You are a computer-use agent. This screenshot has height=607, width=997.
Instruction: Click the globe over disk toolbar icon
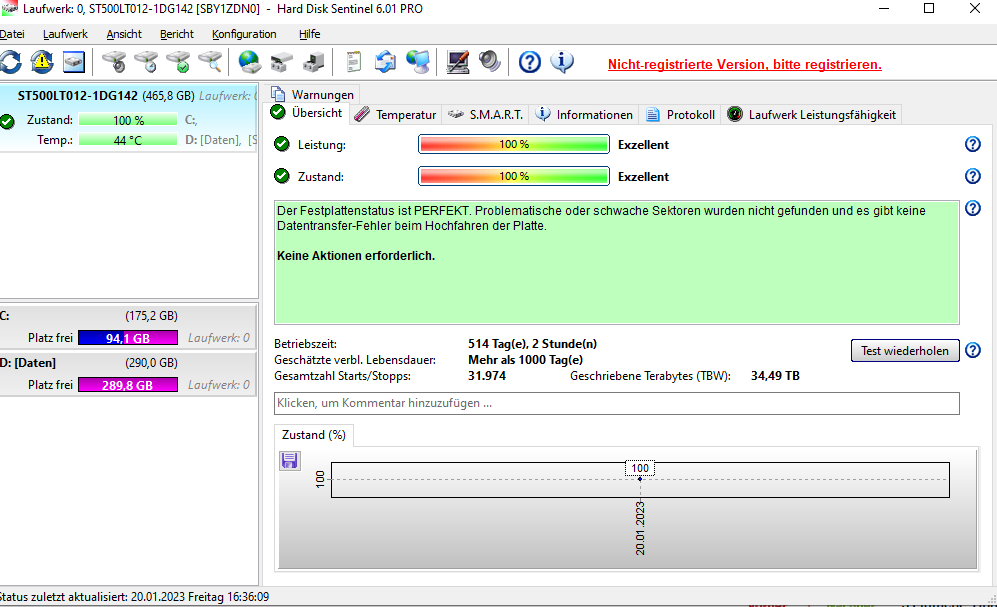(249, 62)
